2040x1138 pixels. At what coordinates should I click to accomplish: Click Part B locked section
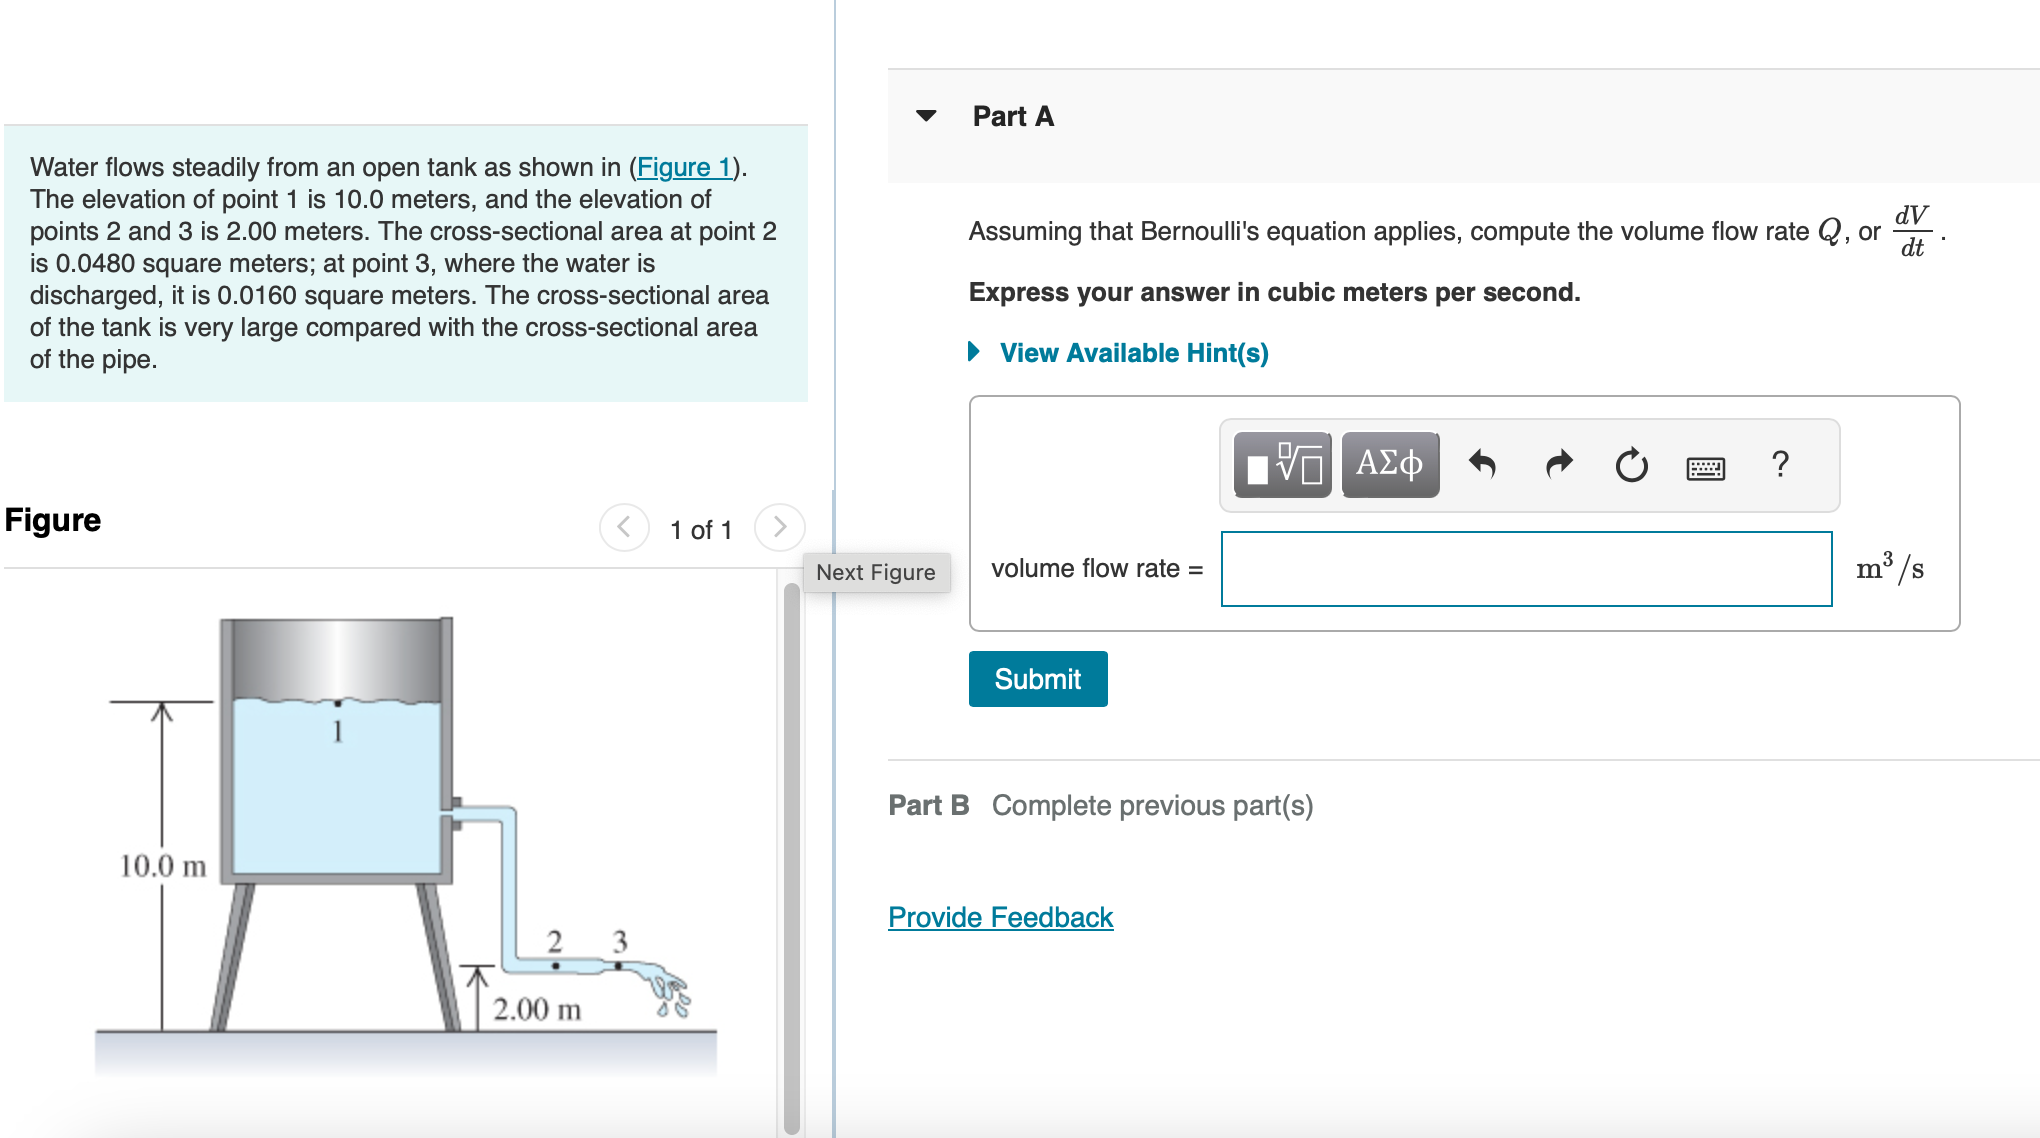(x=1100, y=805)
